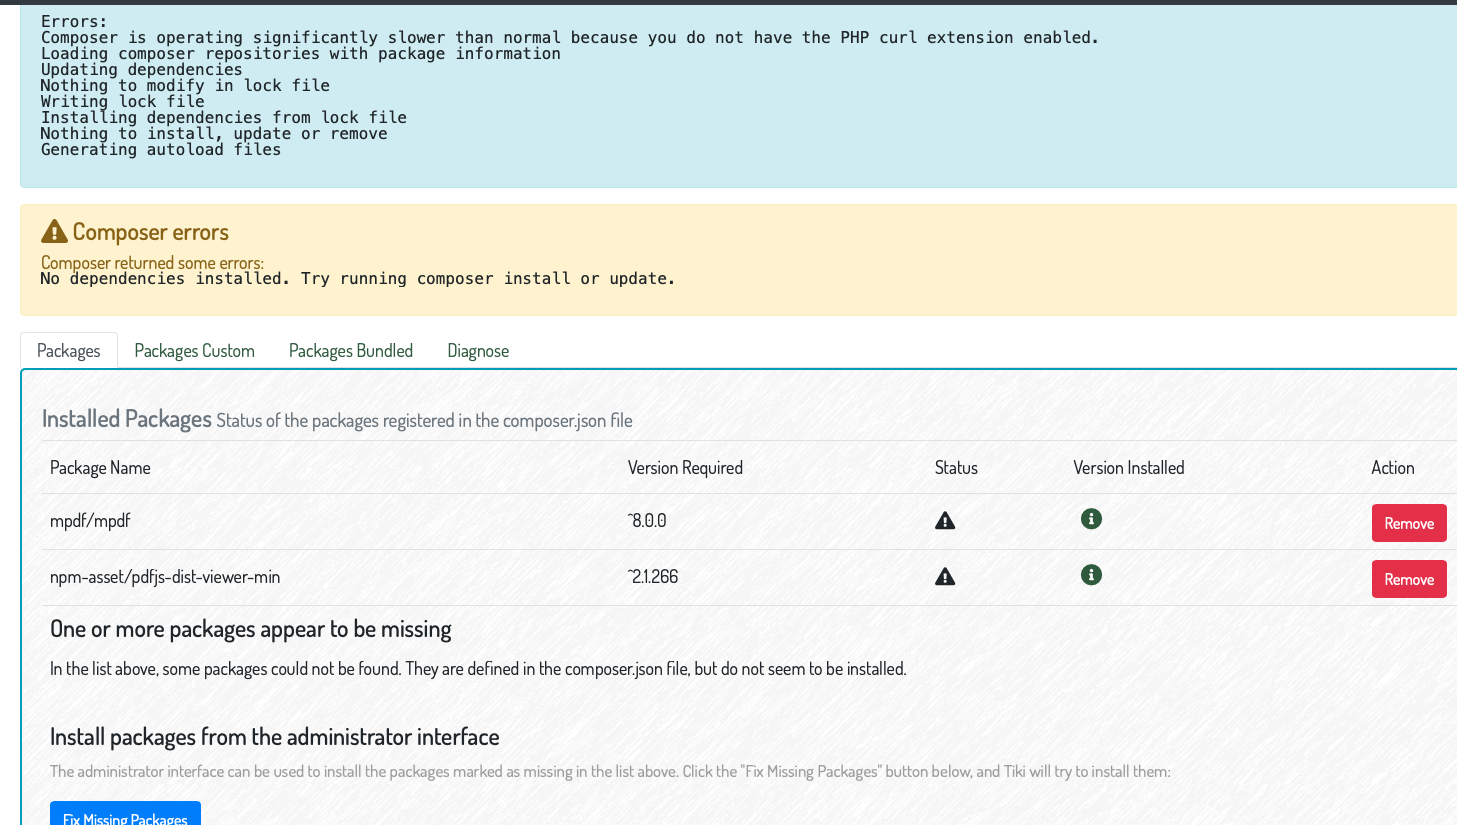1457x825 pixels.
Task: Click the Composer errors warning triangle icon
Action: 54,232
